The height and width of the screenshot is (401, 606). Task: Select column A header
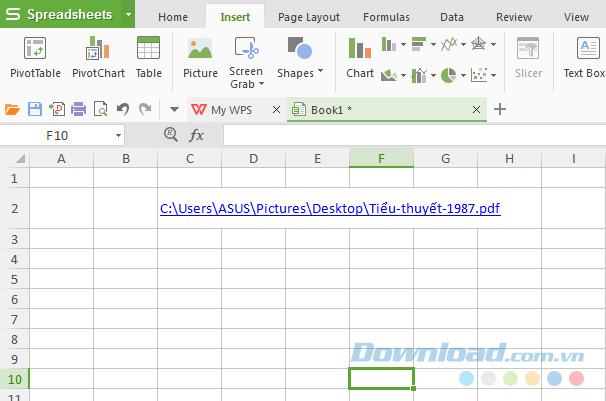point(61,158)
